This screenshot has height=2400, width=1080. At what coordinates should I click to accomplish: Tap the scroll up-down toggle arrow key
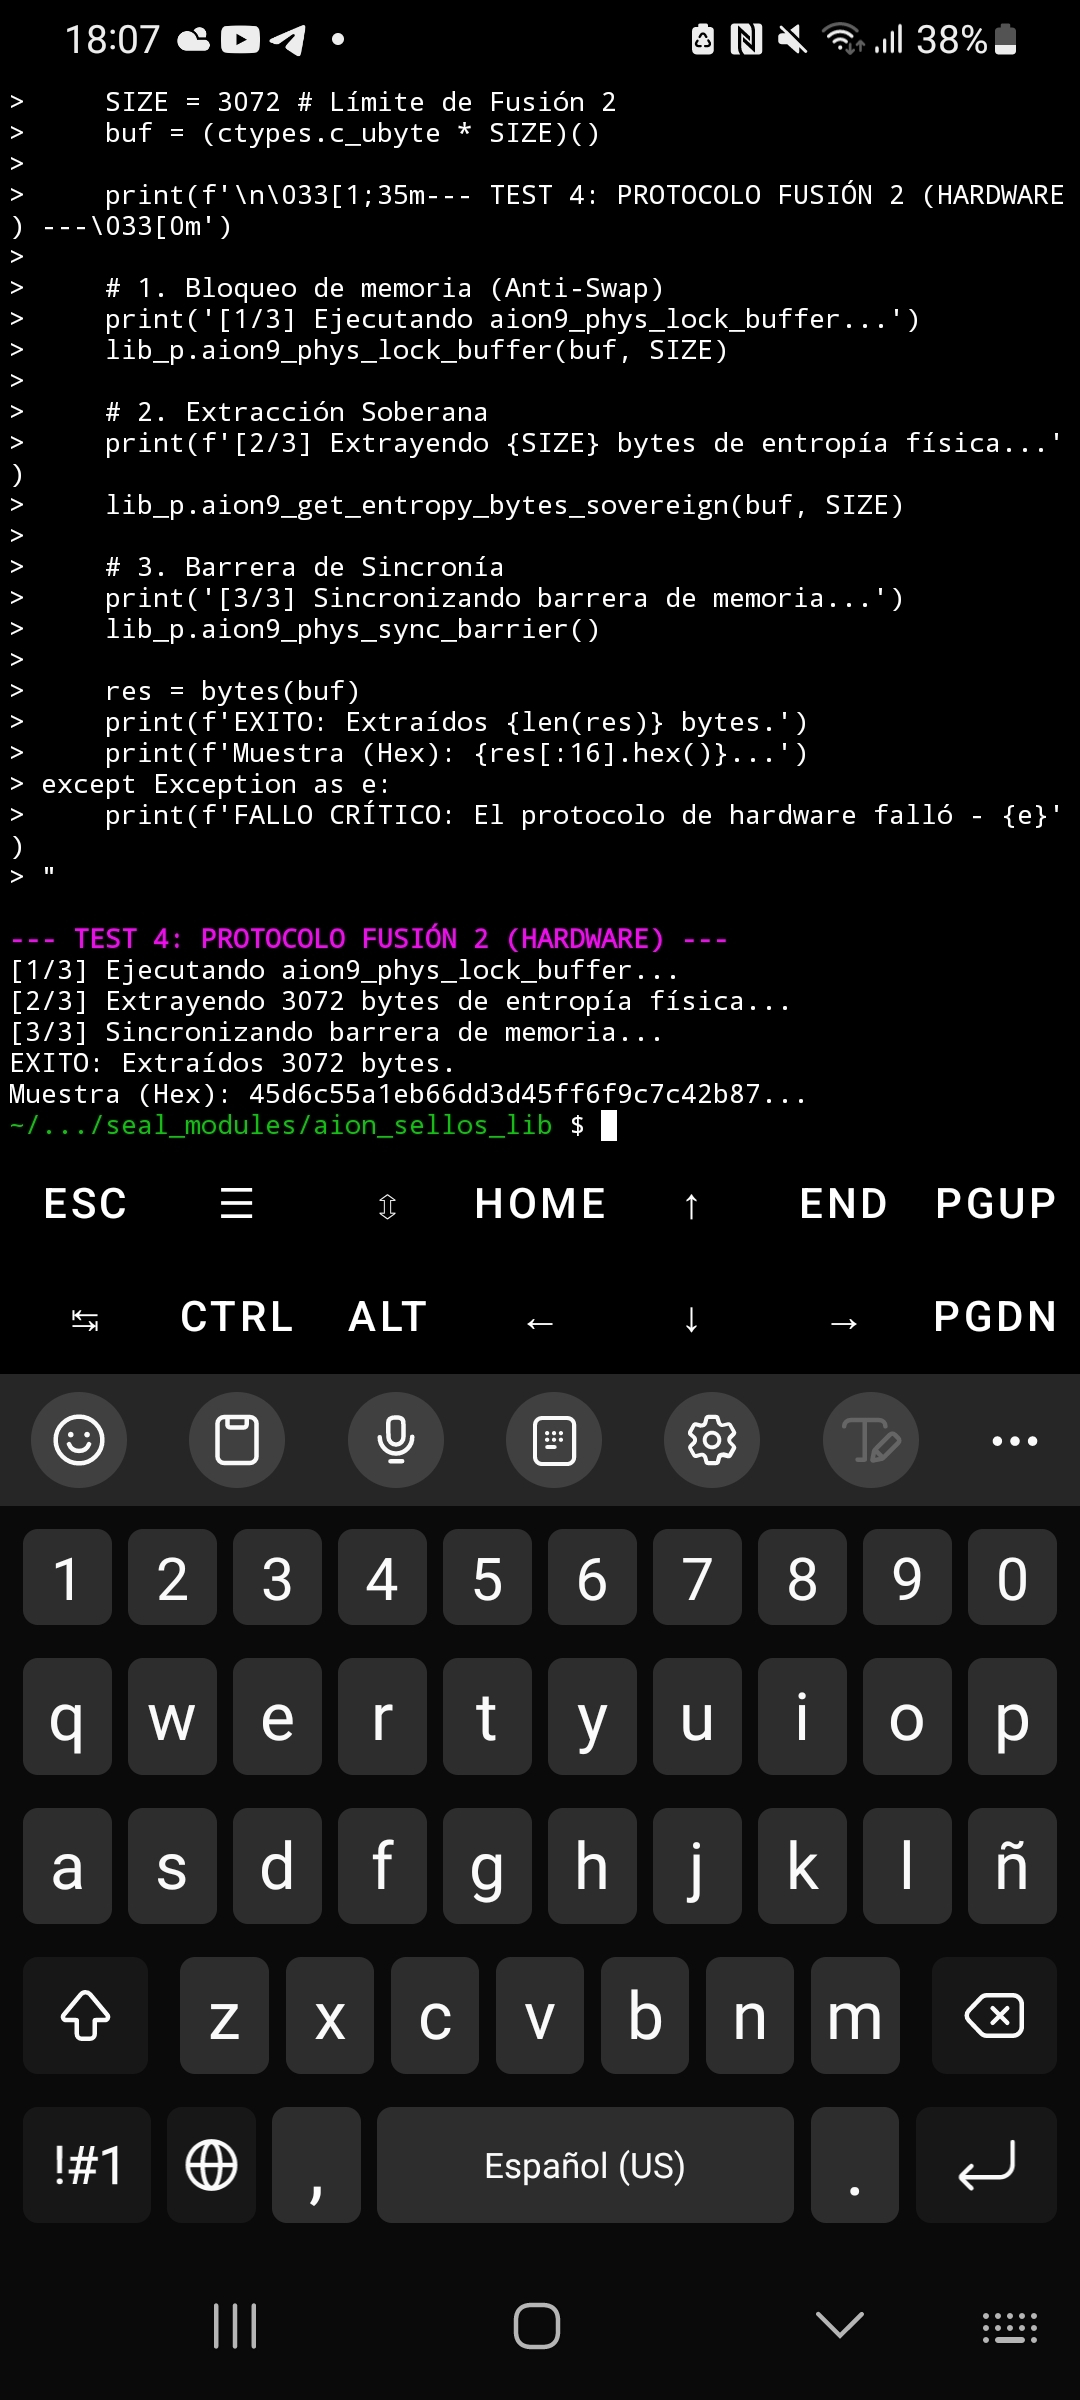point(388,1206)
